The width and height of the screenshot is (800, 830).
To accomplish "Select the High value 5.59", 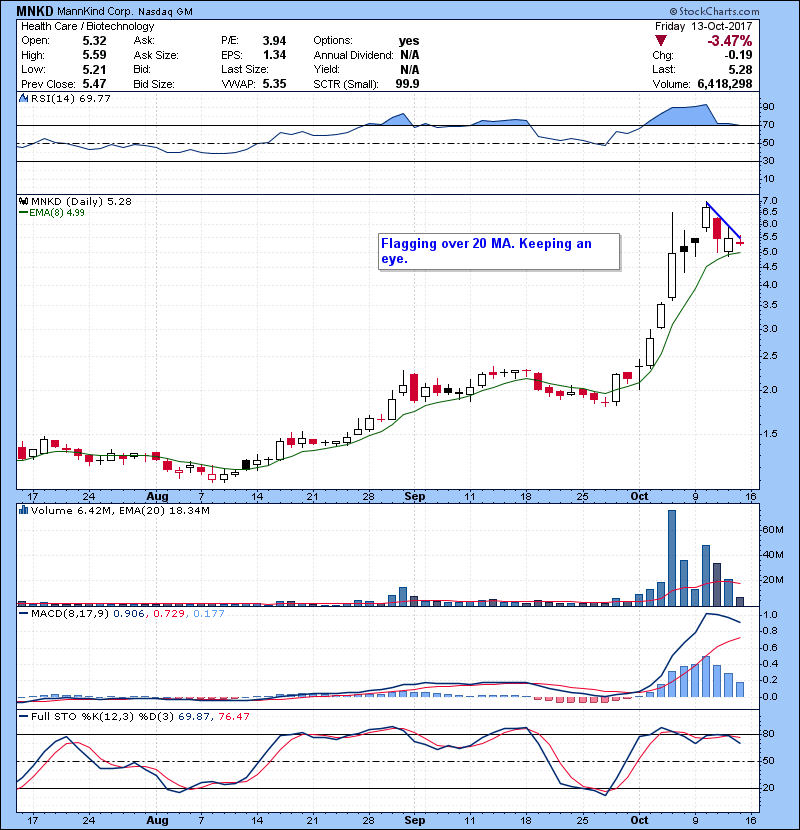I will (94, 55).
